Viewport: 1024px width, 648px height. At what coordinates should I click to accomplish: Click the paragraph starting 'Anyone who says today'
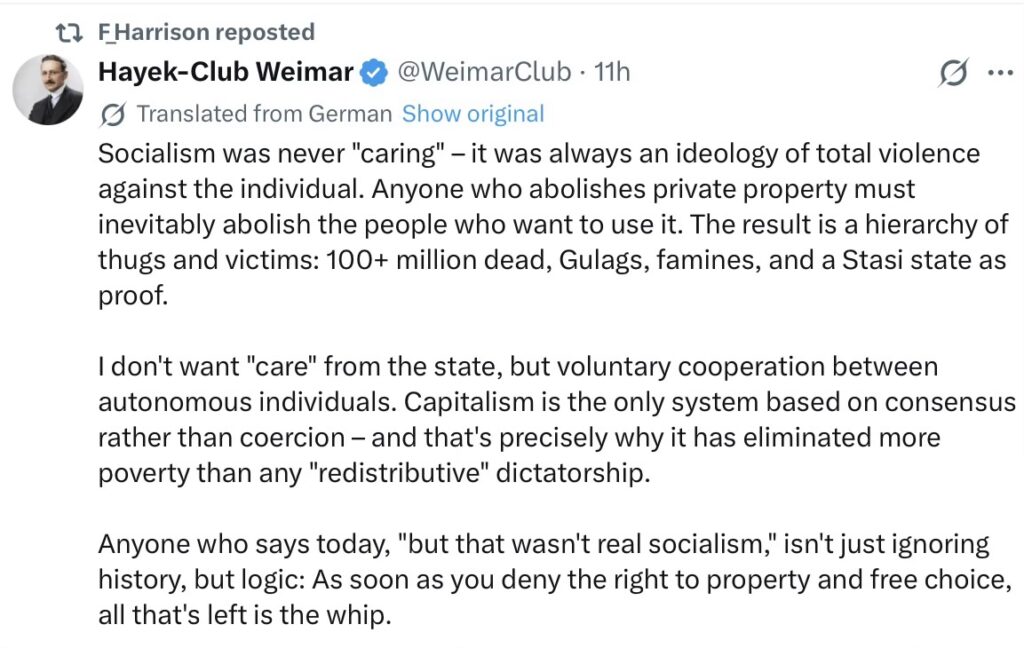[x=554, y=579]
